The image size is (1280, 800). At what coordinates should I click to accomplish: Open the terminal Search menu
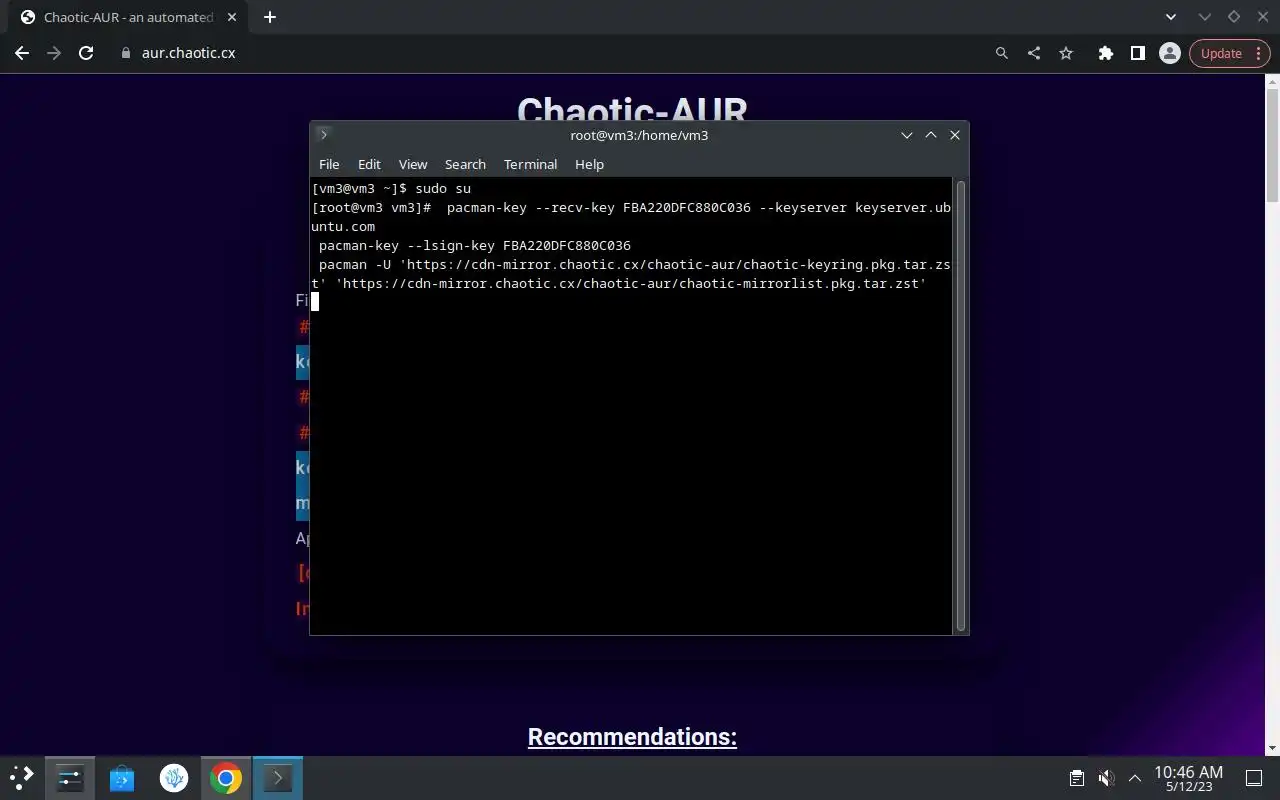[x=465, y=164]
